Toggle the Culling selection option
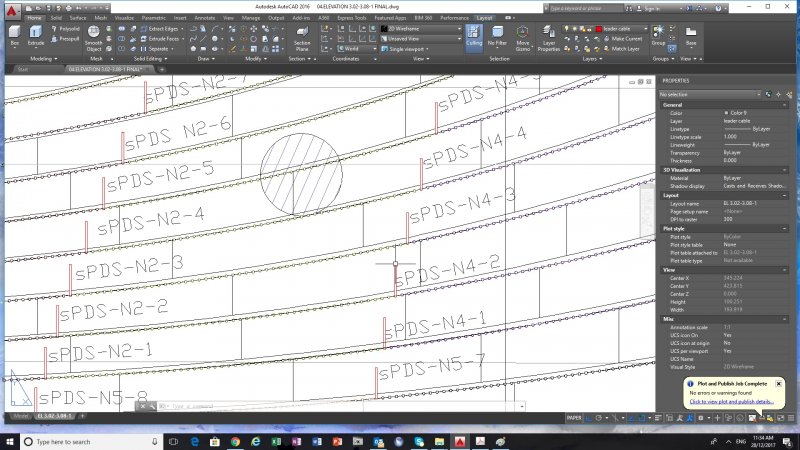Image resolution: width=800 pixels, height=450 pixels. [473, 38]
